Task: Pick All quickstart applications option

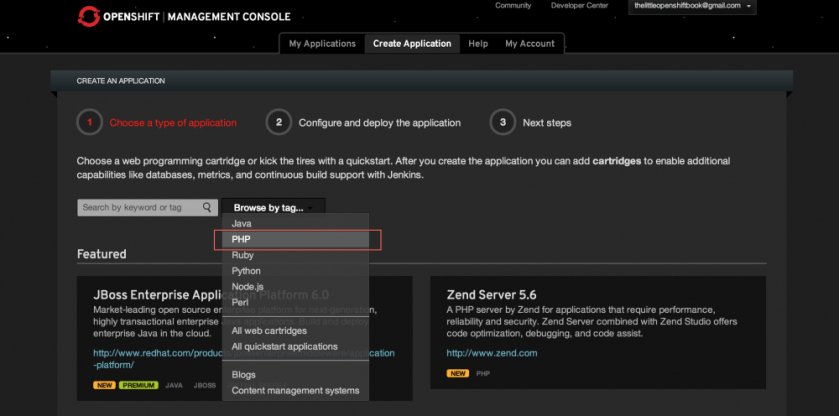Action: (x=284, y=347)
